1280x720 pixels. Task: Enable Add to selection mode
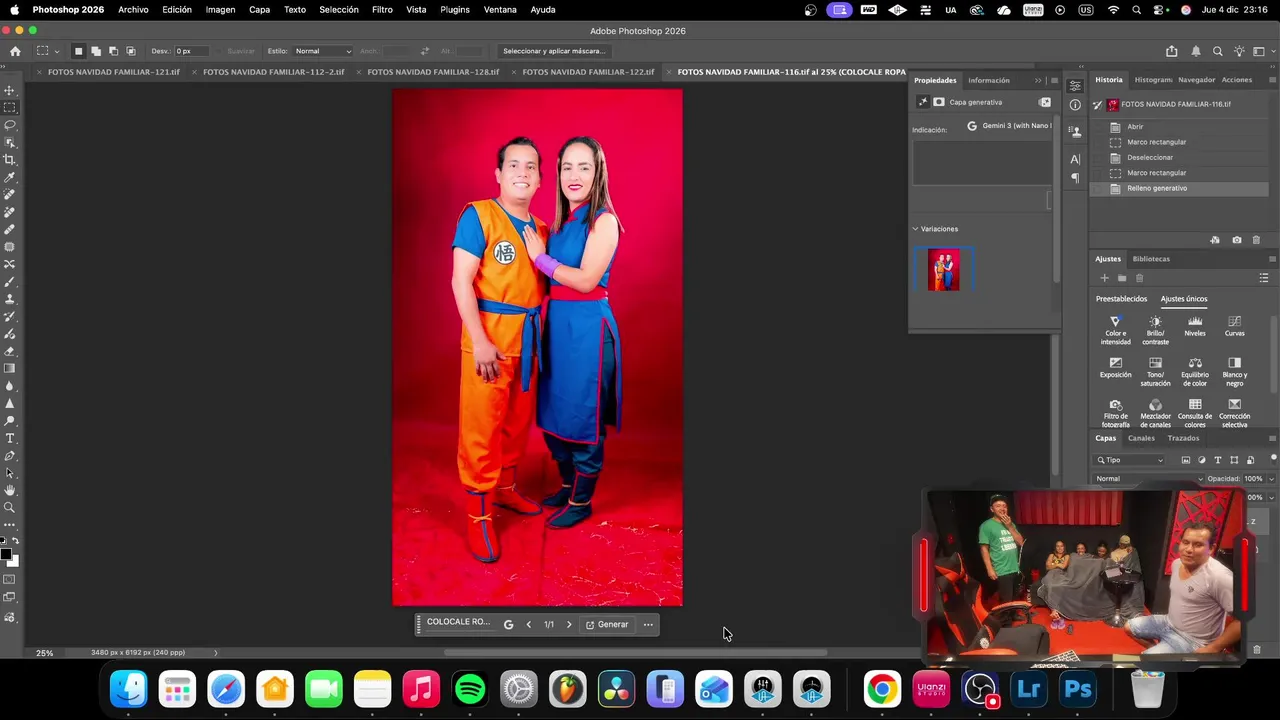coord(96,51)
